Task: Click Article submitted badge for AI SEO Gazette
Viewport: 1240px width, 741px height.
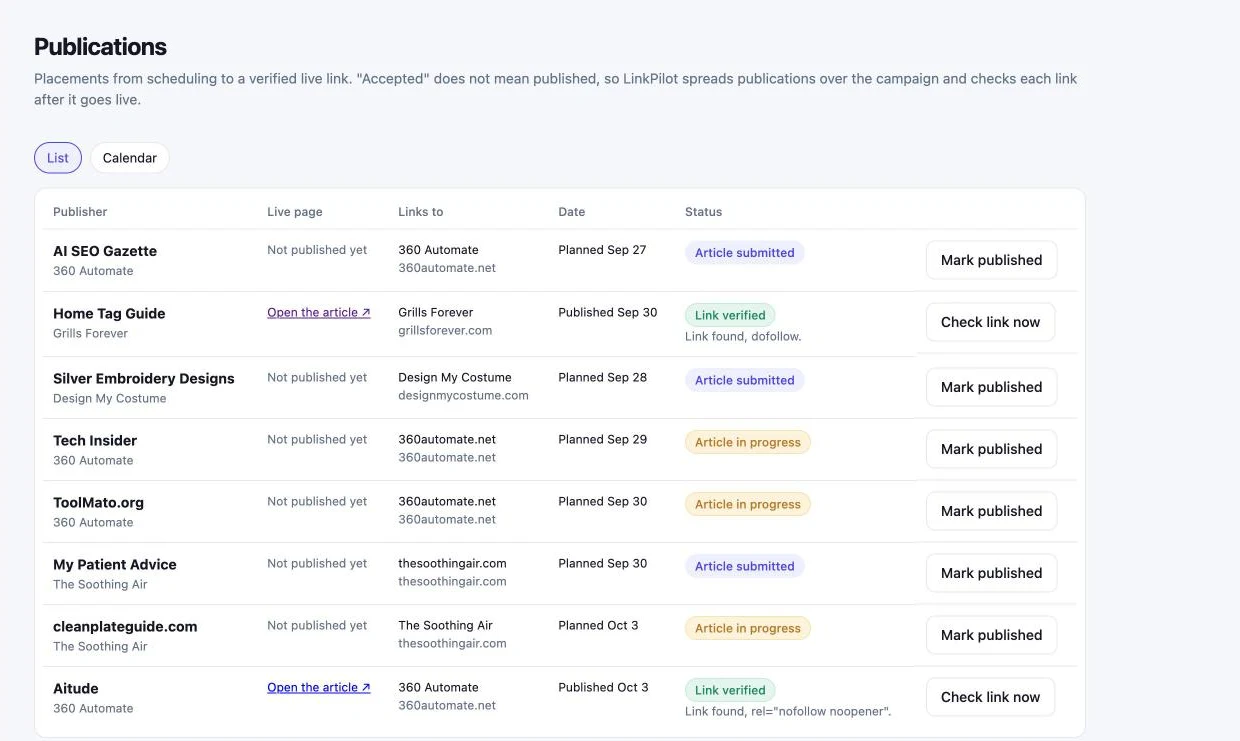Action: pos(744,253)
